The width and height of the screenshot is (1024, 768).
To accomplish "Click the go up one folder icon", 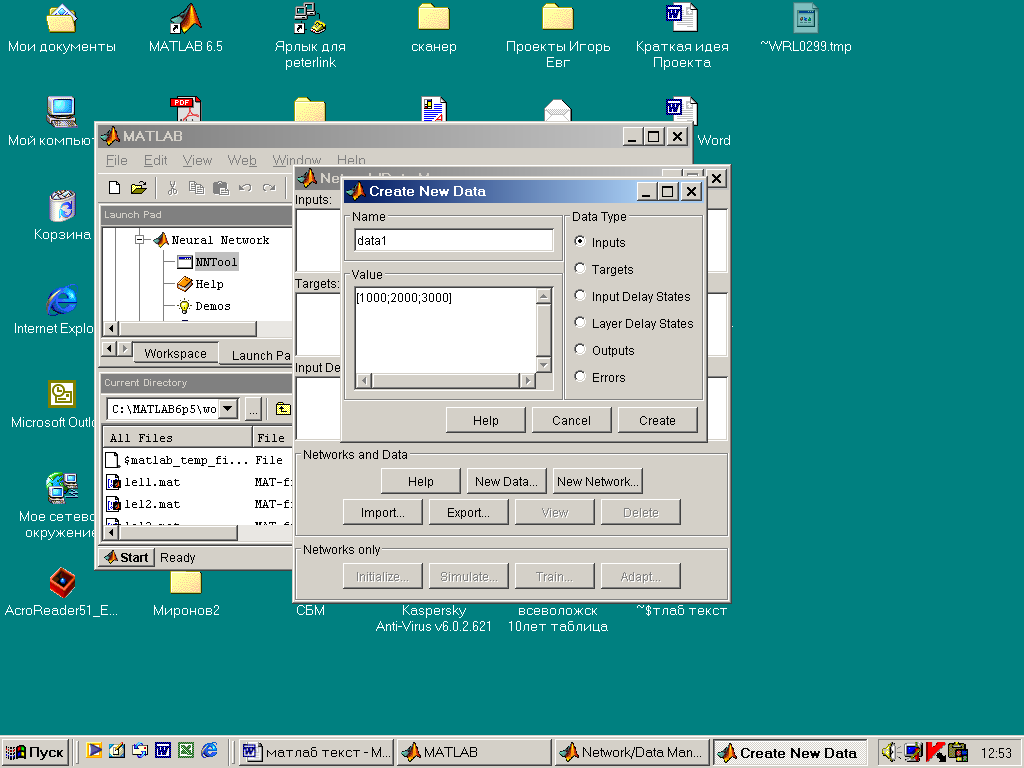I will pyautogui.click(x=283, y=409).
